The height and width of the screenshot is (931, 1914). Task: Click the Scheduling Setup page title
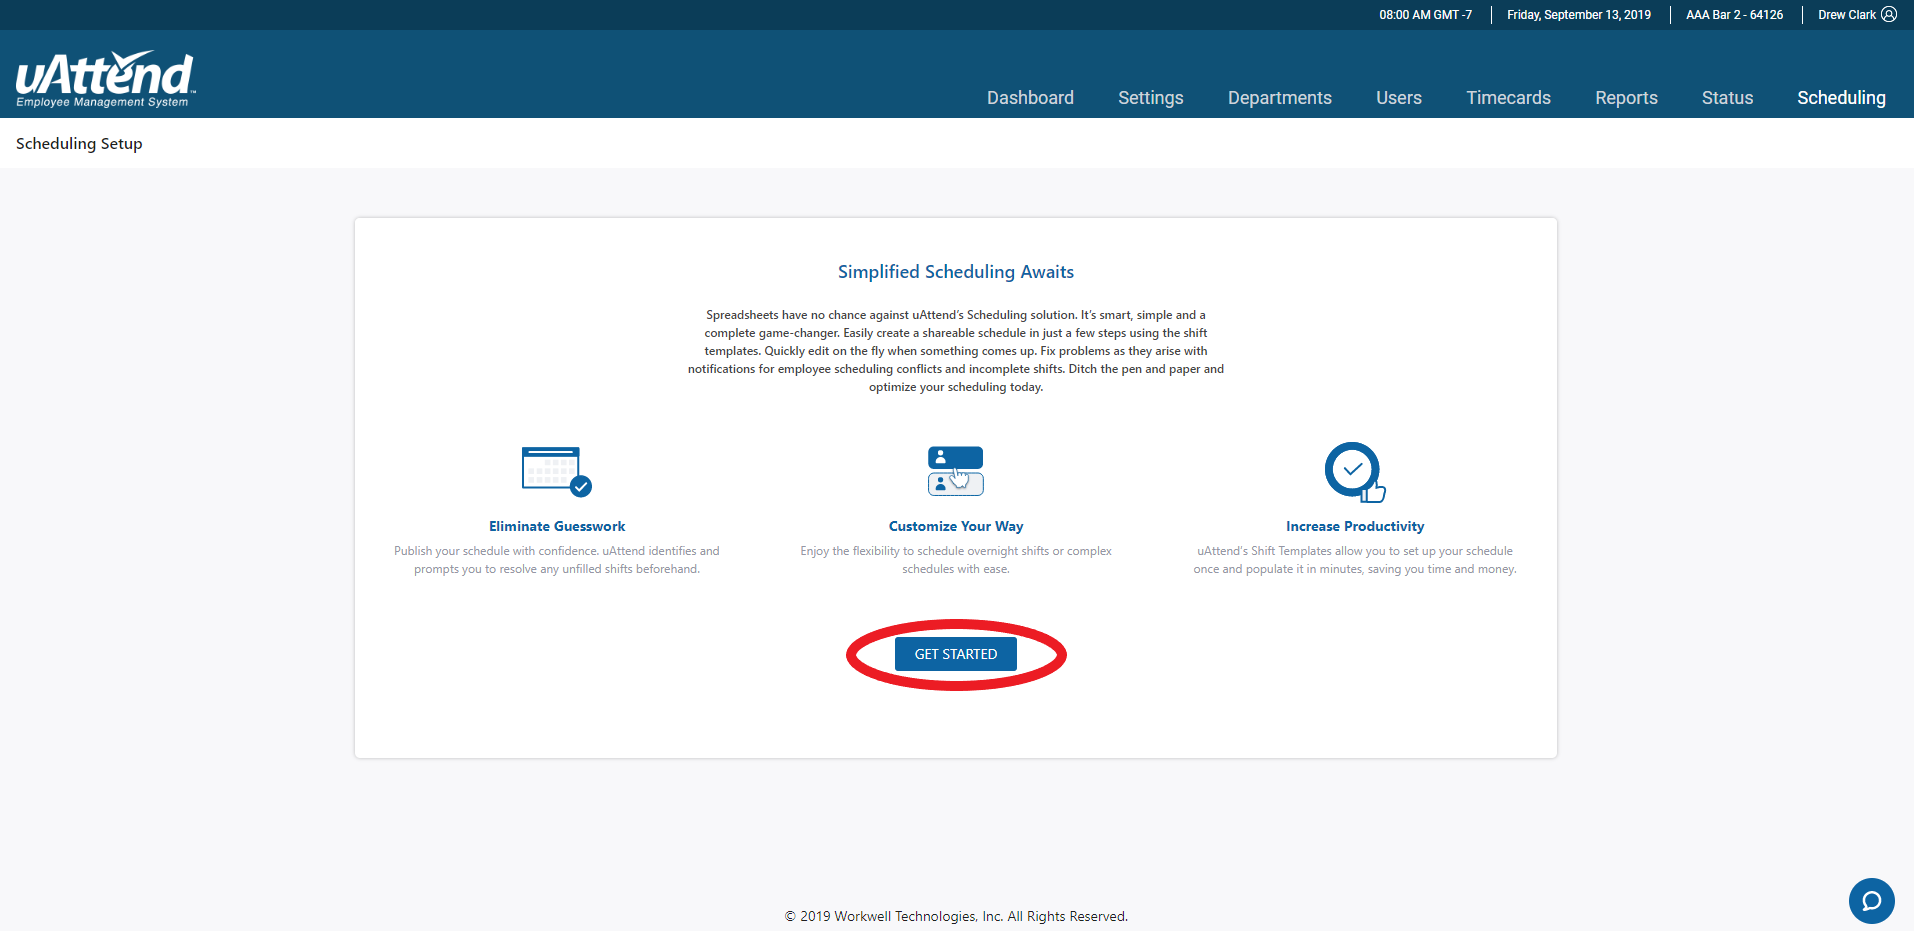[x=79, y=144]
